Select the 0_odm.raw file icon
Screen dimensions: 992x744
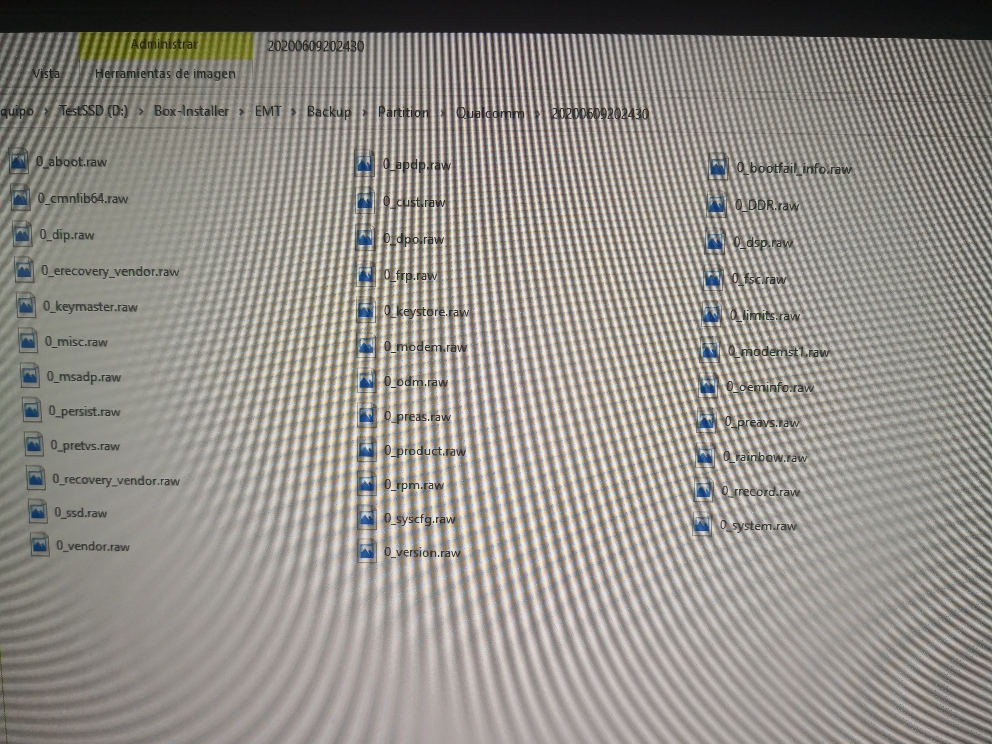pyautogui.click(x=366, y=381)
